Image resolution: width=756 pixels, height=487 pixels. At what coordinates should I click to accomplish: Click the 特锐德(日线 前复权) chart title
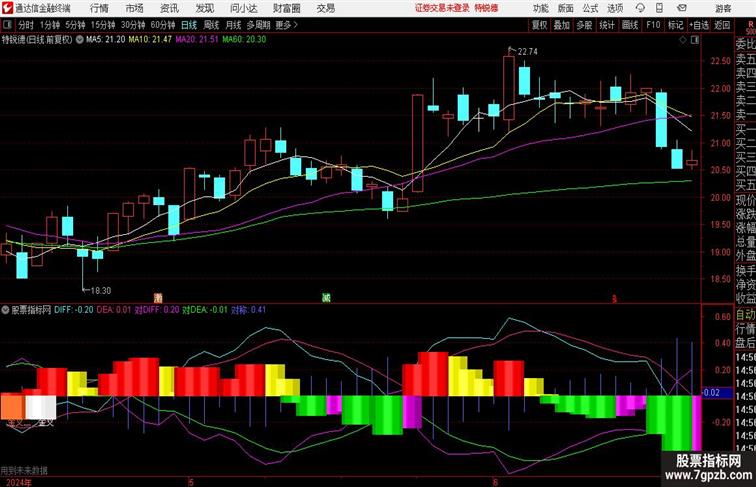click(x=37, y=40)
